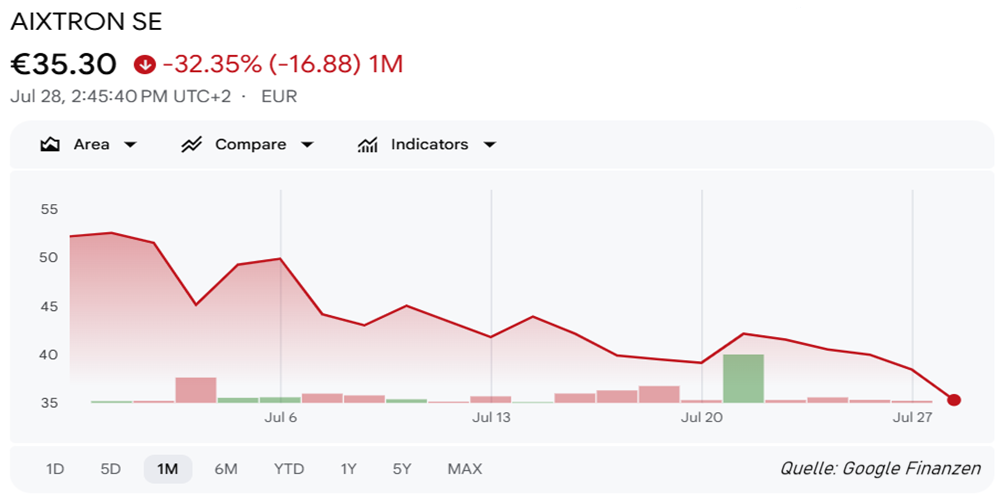The height and width of the screenshot is (500, 1000).
Task: Click the Compare label
Action: point(251,145)
